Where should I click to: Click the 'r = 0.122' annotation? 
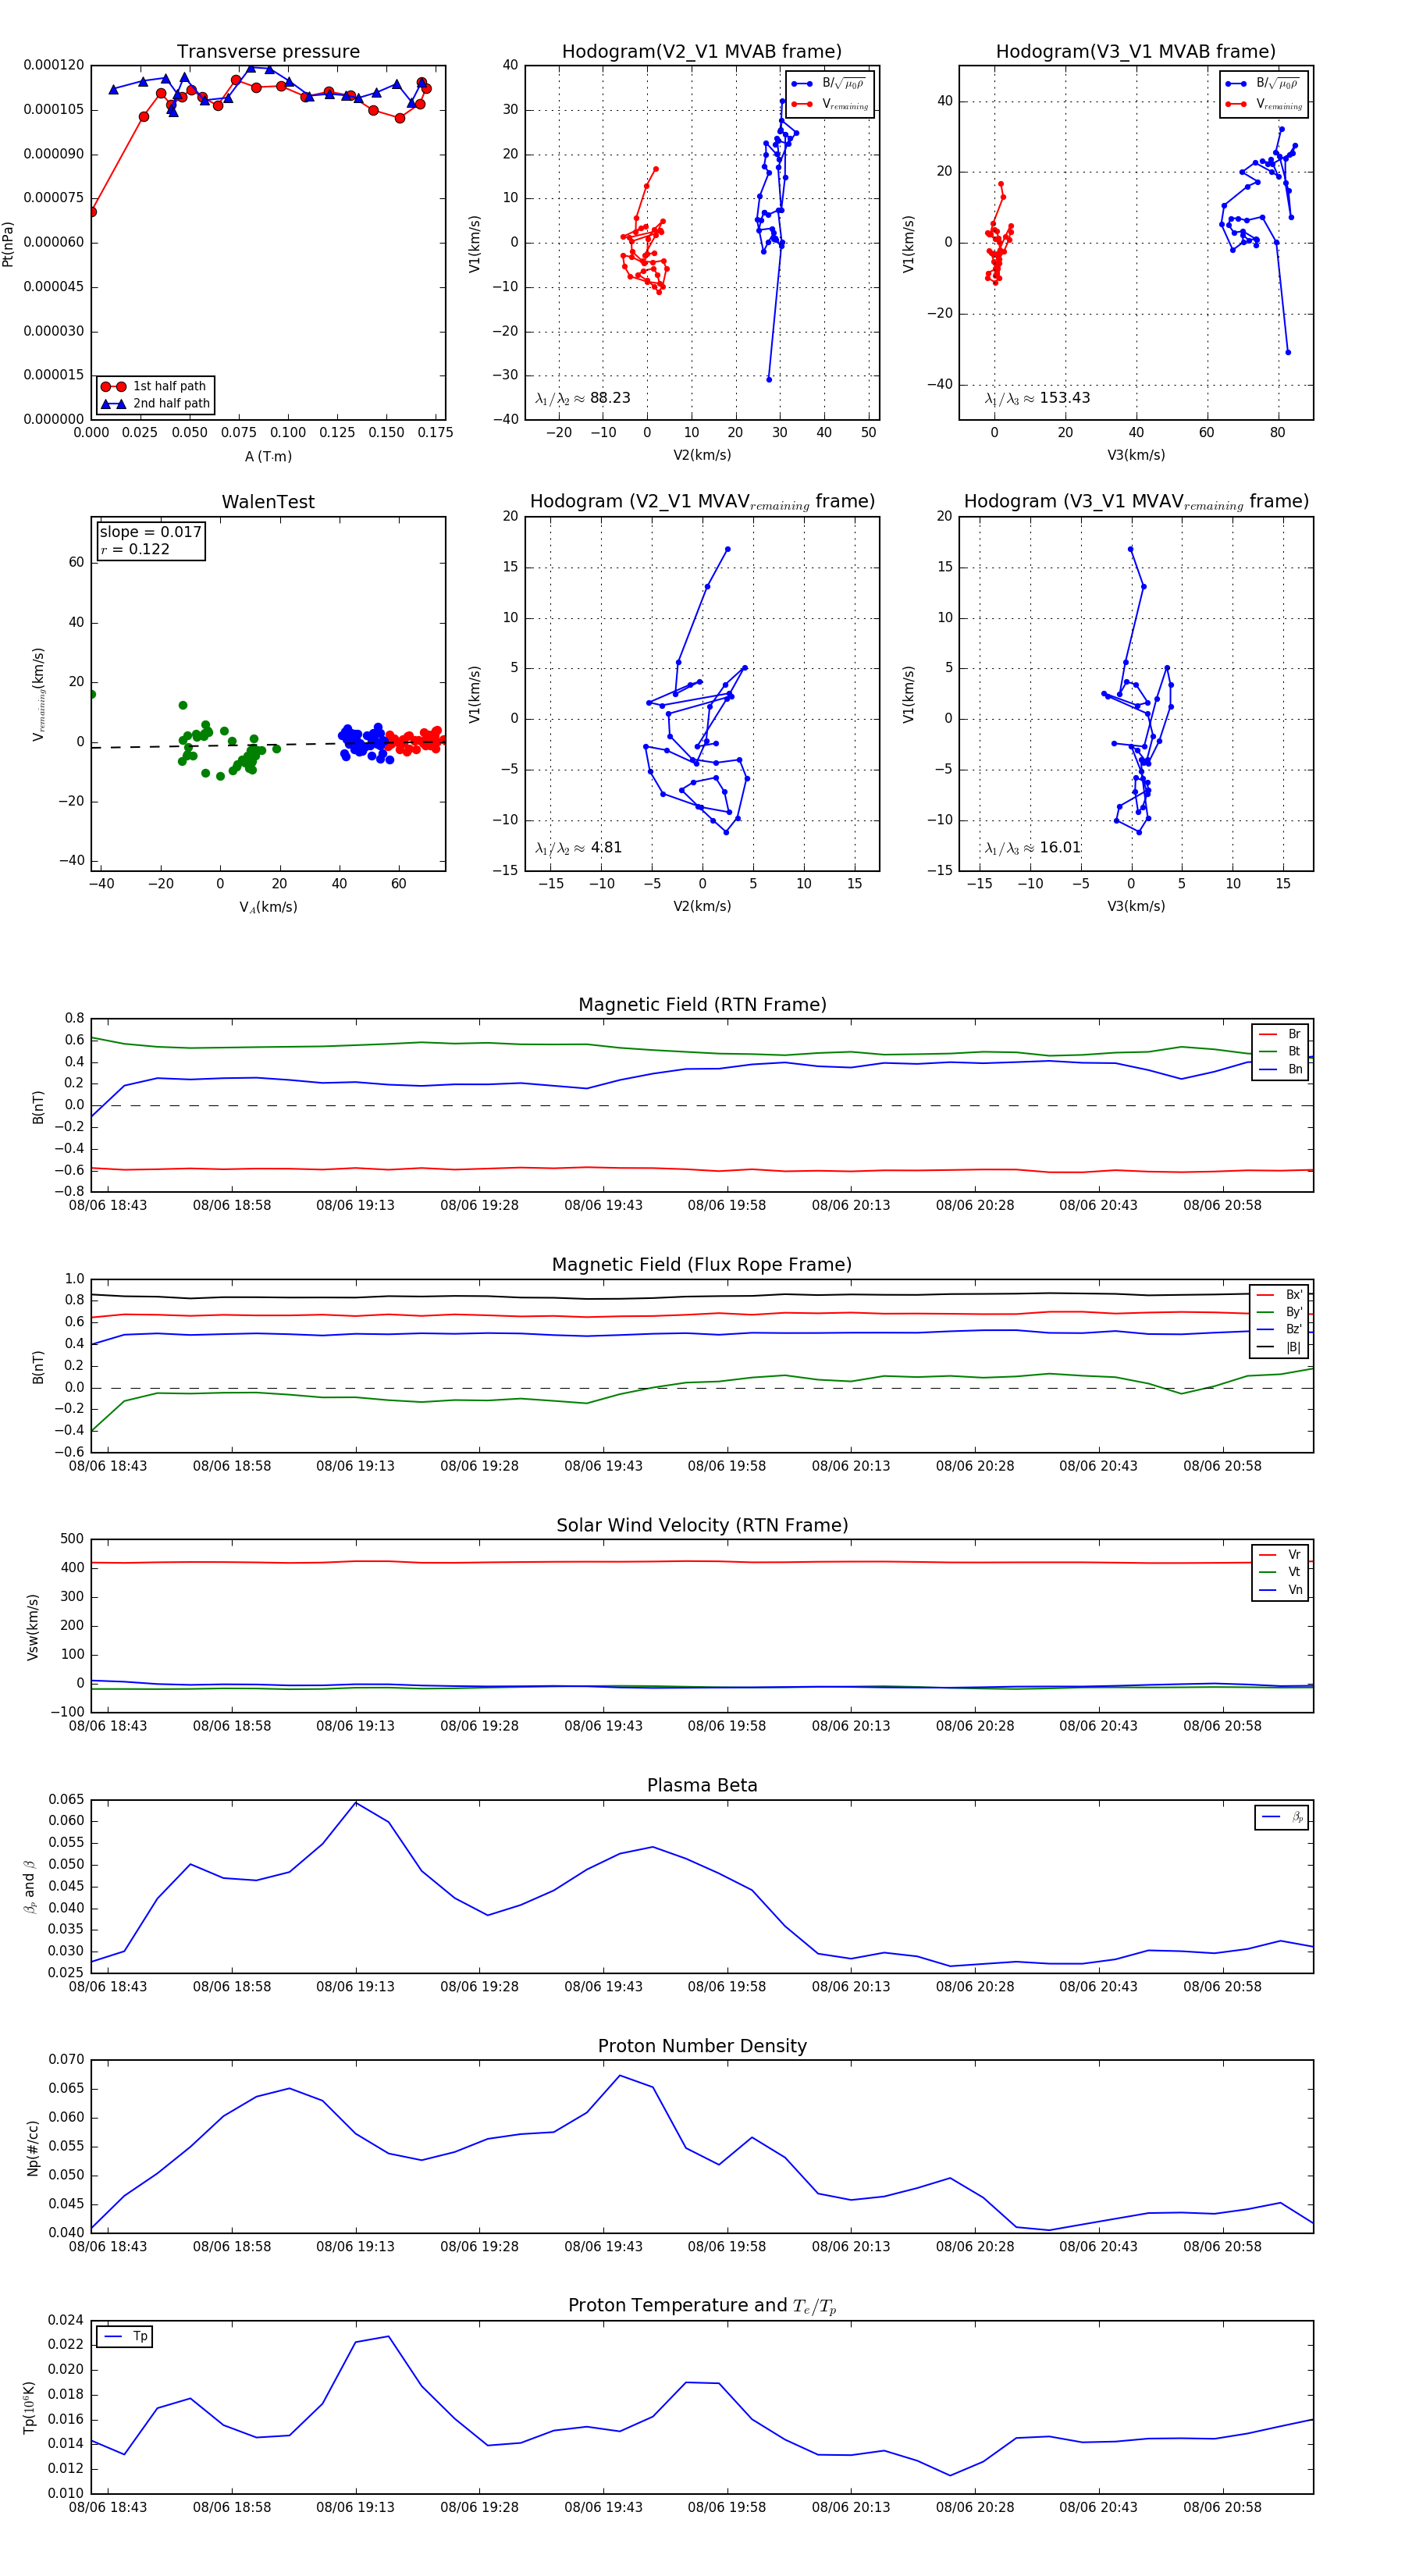pos(135,549)
